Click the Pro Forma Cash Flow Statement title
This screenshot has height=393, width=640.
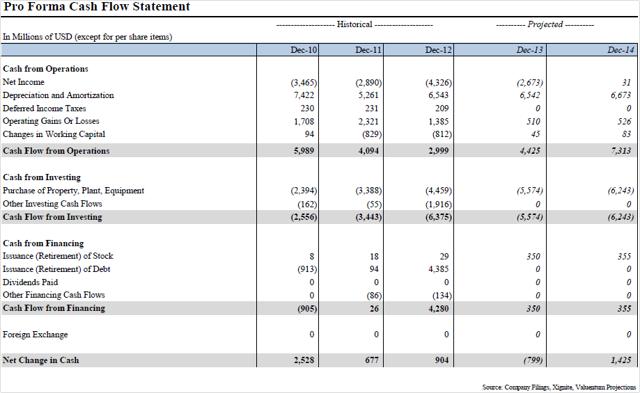coord(97,7)
